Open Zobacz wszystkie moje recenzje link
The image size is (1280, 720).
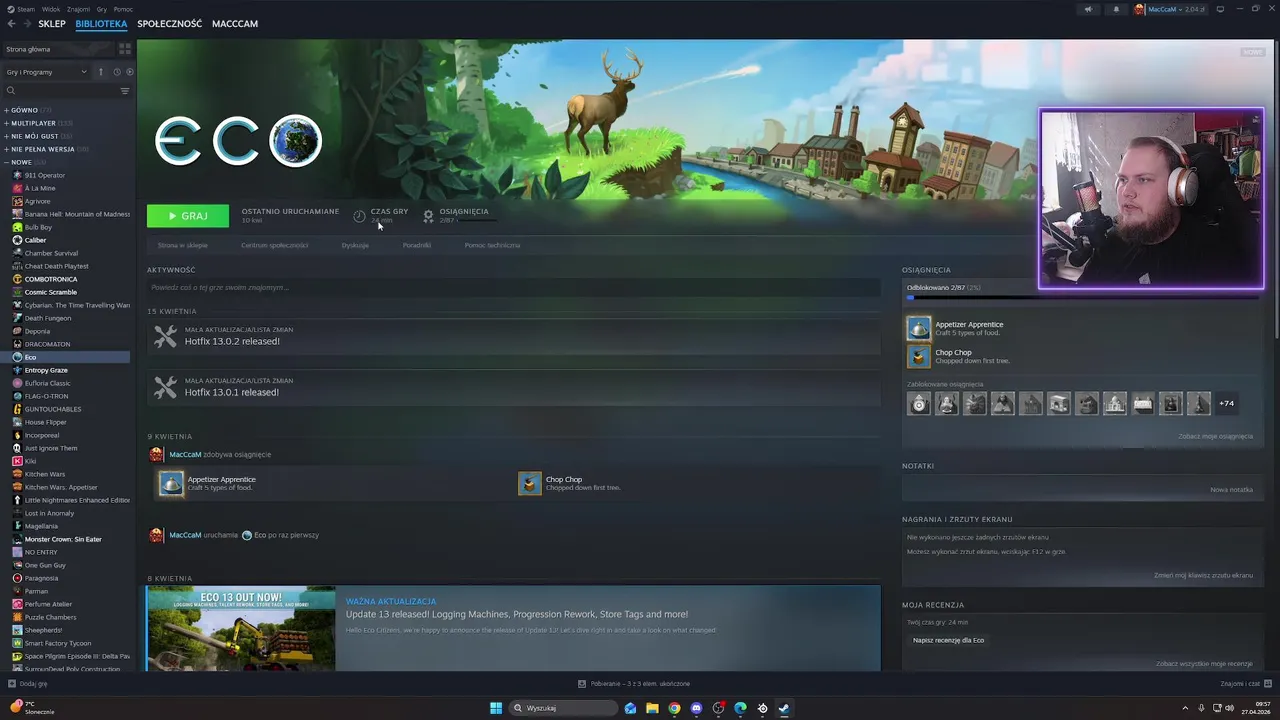1204,663
